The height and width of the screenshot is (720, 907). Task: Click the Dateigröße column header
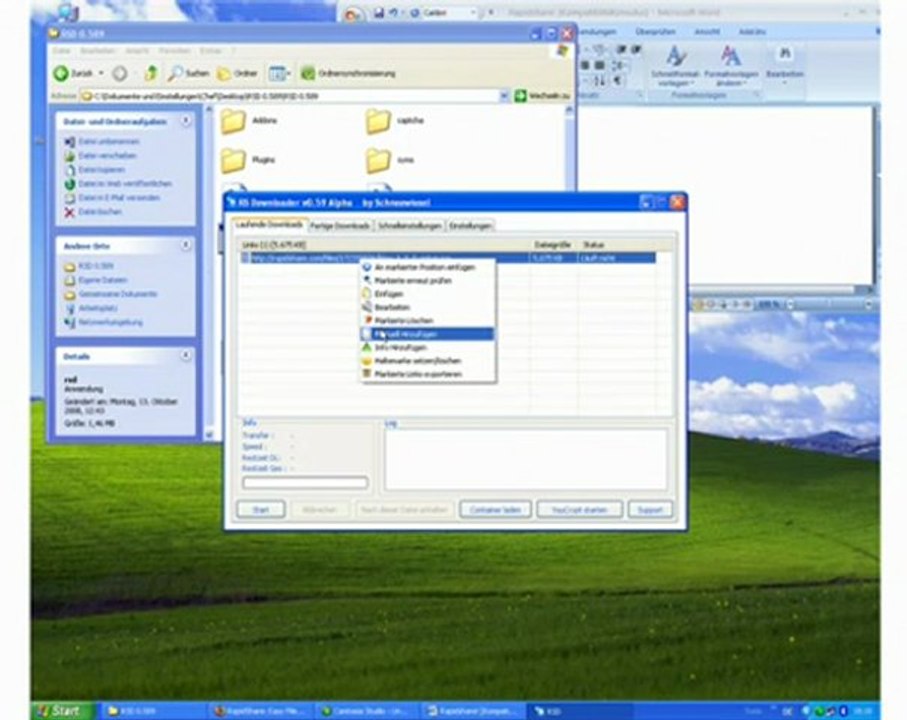(553, 245)
